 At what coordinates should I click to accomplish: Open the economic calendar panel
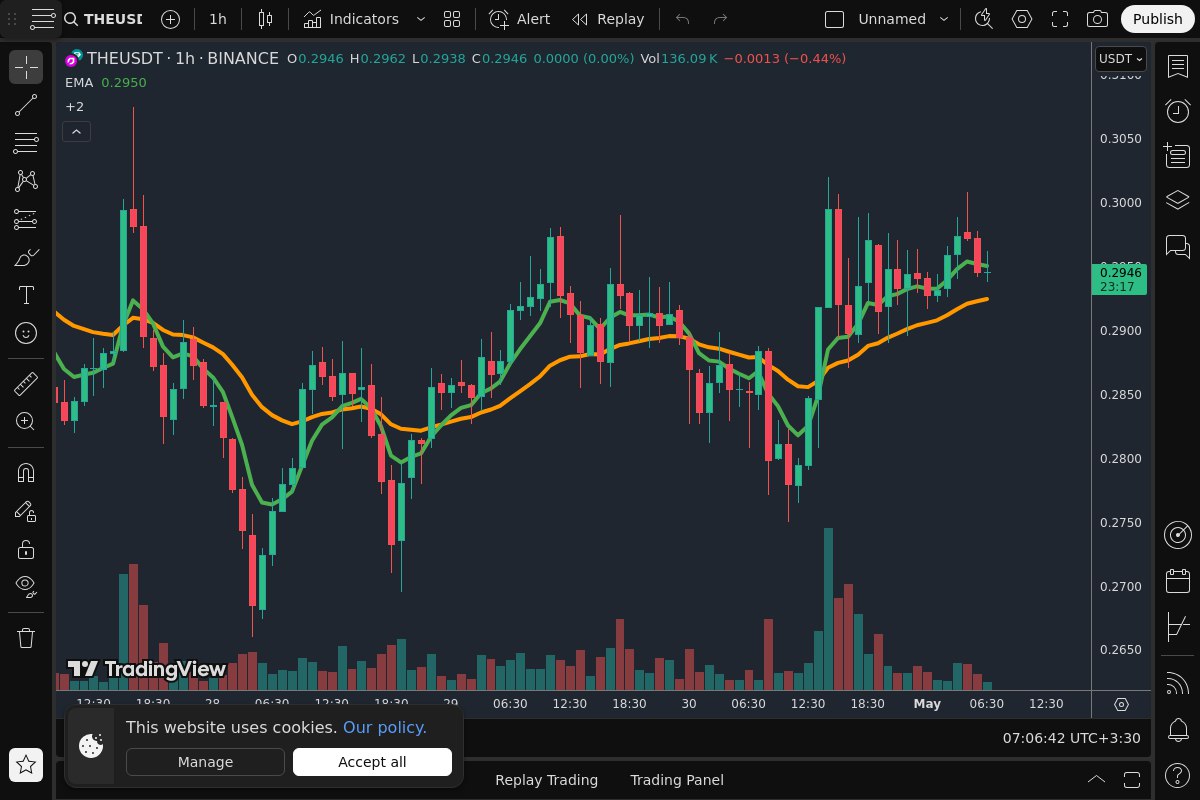pyautogui.click(x=1177, y=580)
